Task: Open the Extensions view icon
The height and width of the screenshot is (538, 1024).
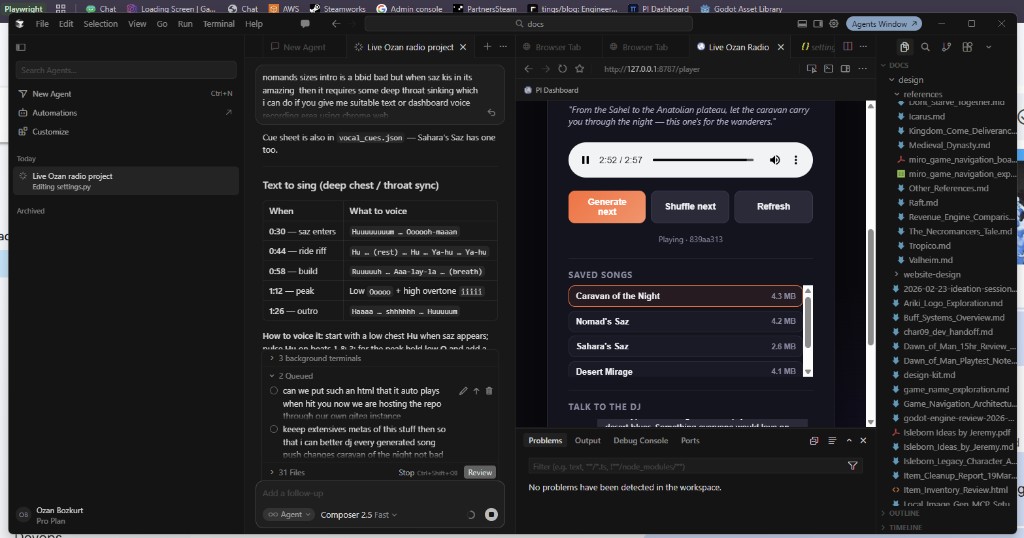Action: [967, 47]
